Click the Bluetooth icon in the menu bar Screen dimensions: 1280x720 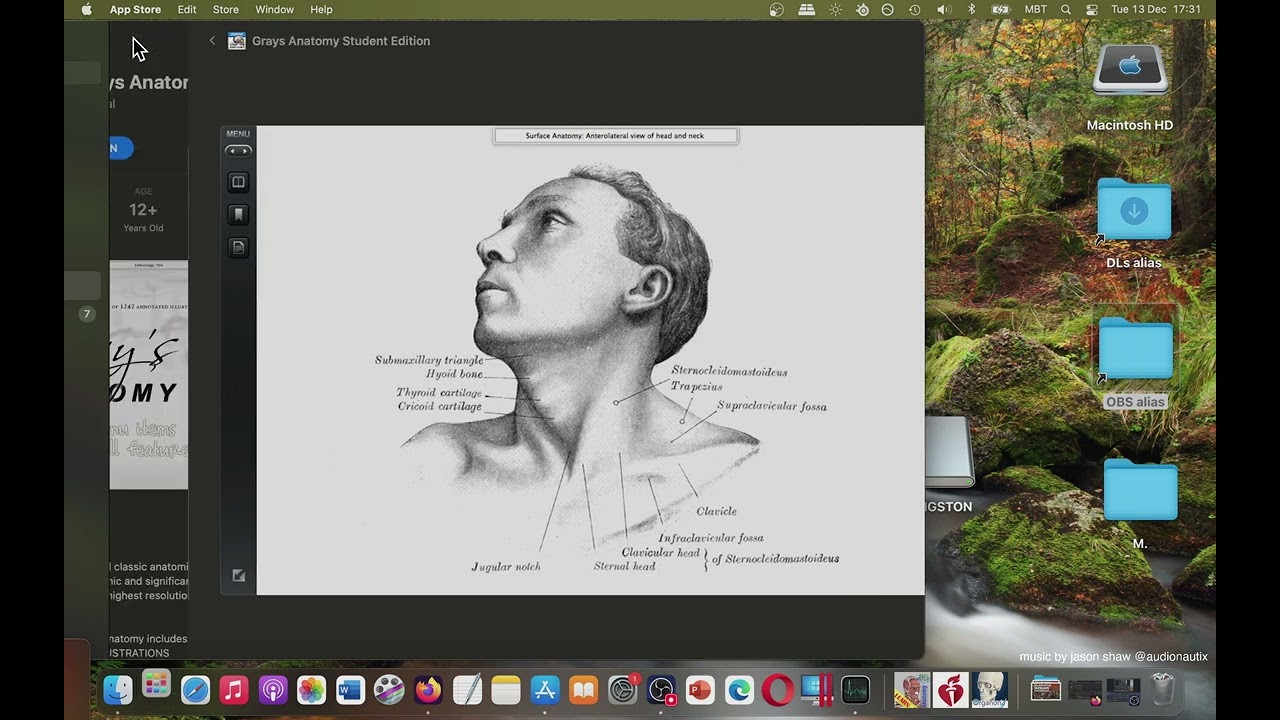click(x=971, y=9)
